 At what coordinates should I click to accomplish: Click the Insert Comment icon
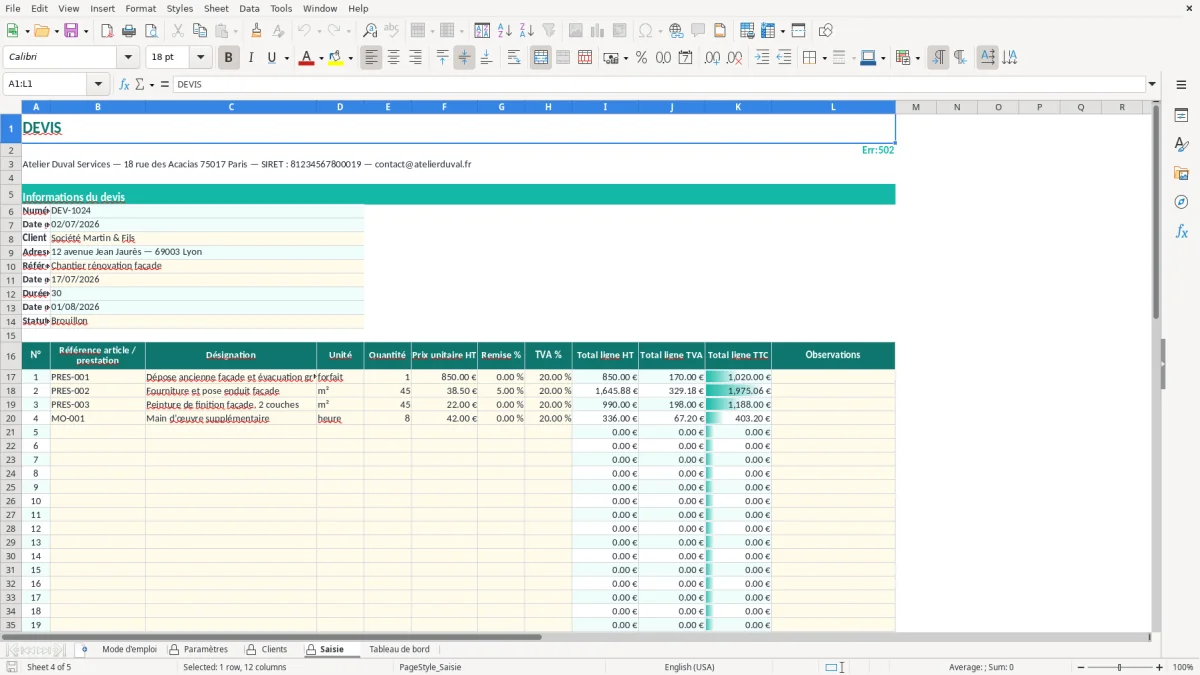(698, 31)
